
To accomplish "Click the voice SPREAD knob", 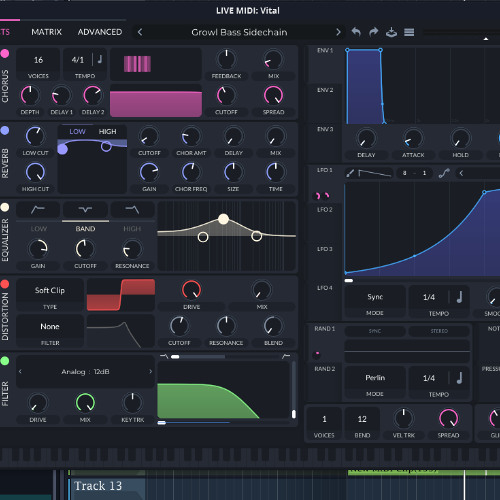I will 448,418.
